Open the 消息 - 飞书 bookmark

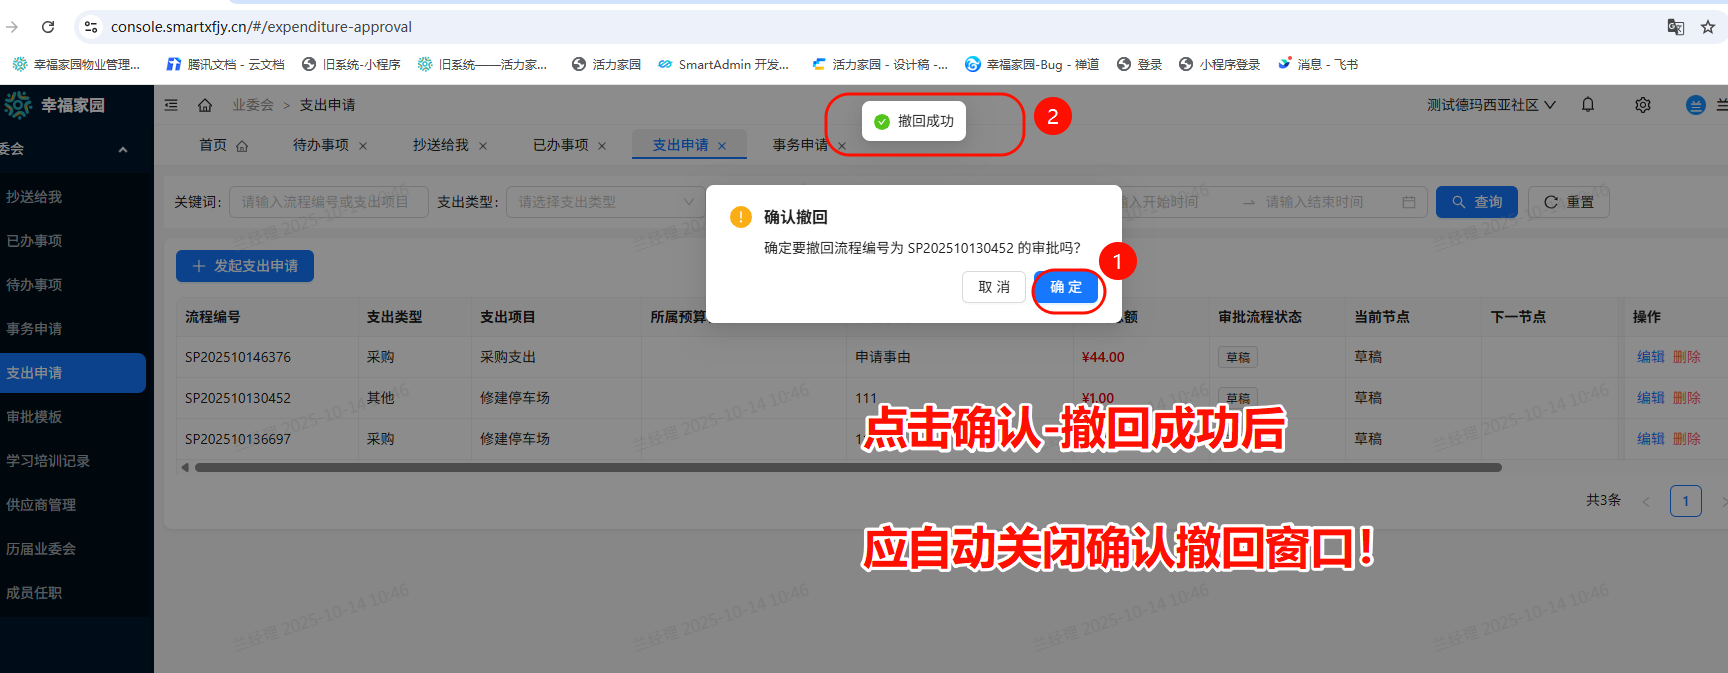coord(1317,64)
